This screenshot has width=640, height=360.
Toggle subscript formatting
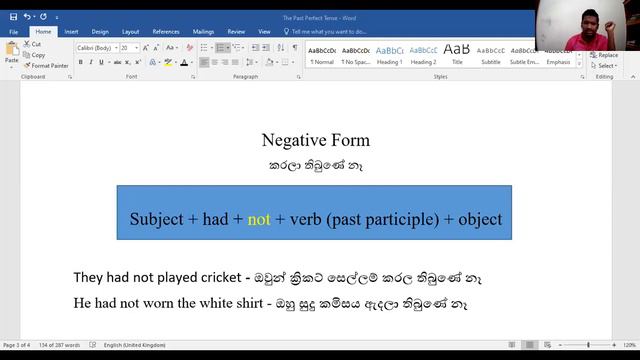(x=128, y=62)
